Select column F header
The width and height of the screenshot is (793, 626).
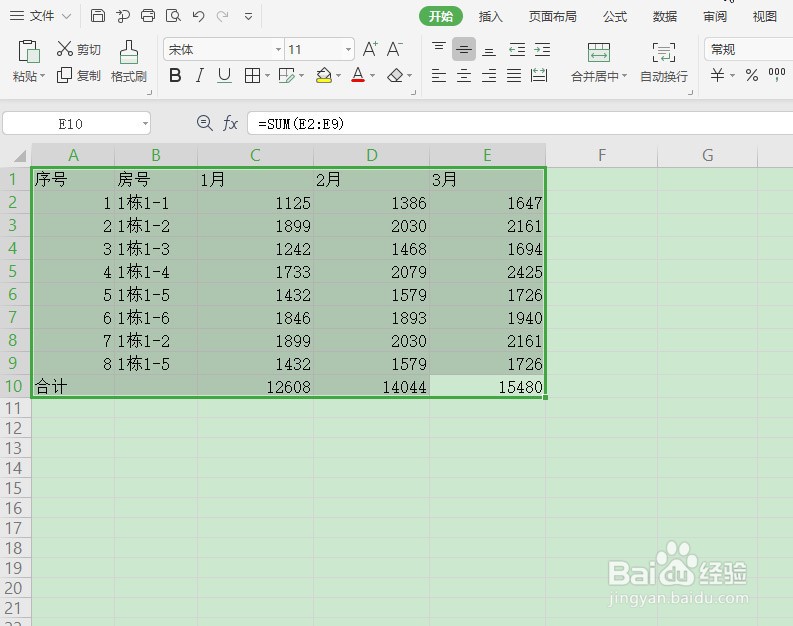point(602,155)
